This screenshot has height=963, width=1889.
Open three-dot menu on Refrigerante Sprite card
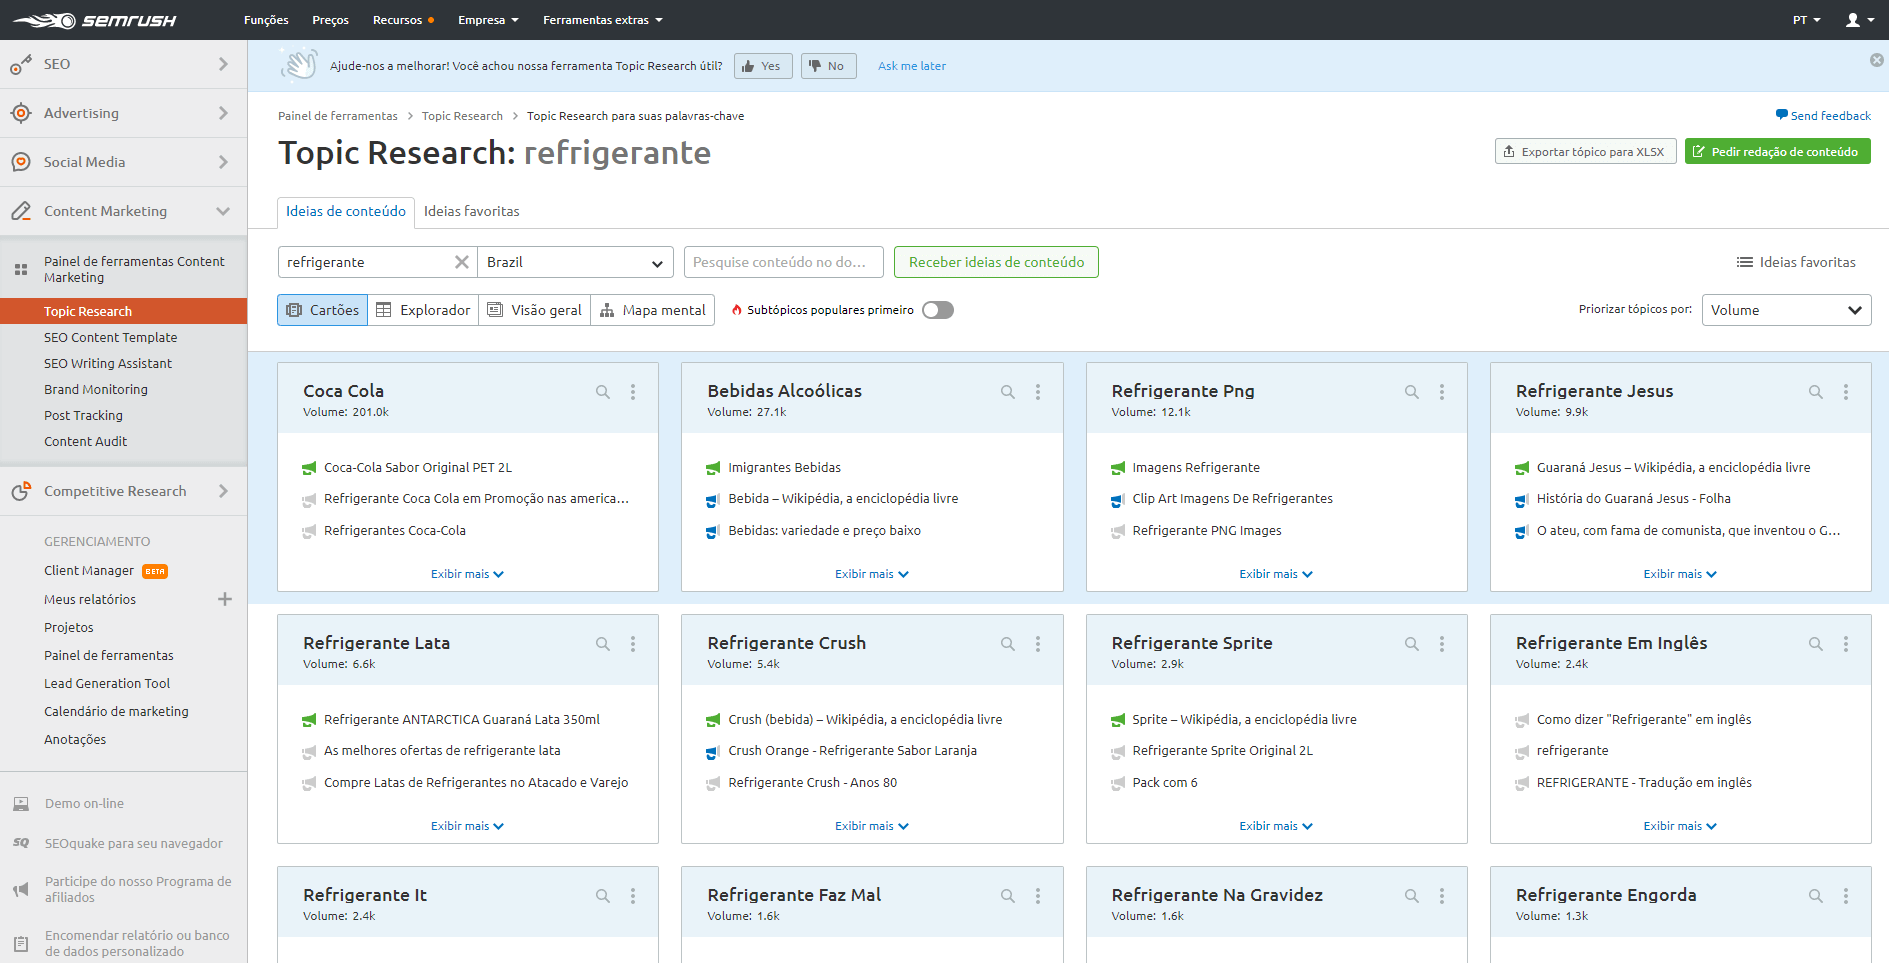point(1442,644)
